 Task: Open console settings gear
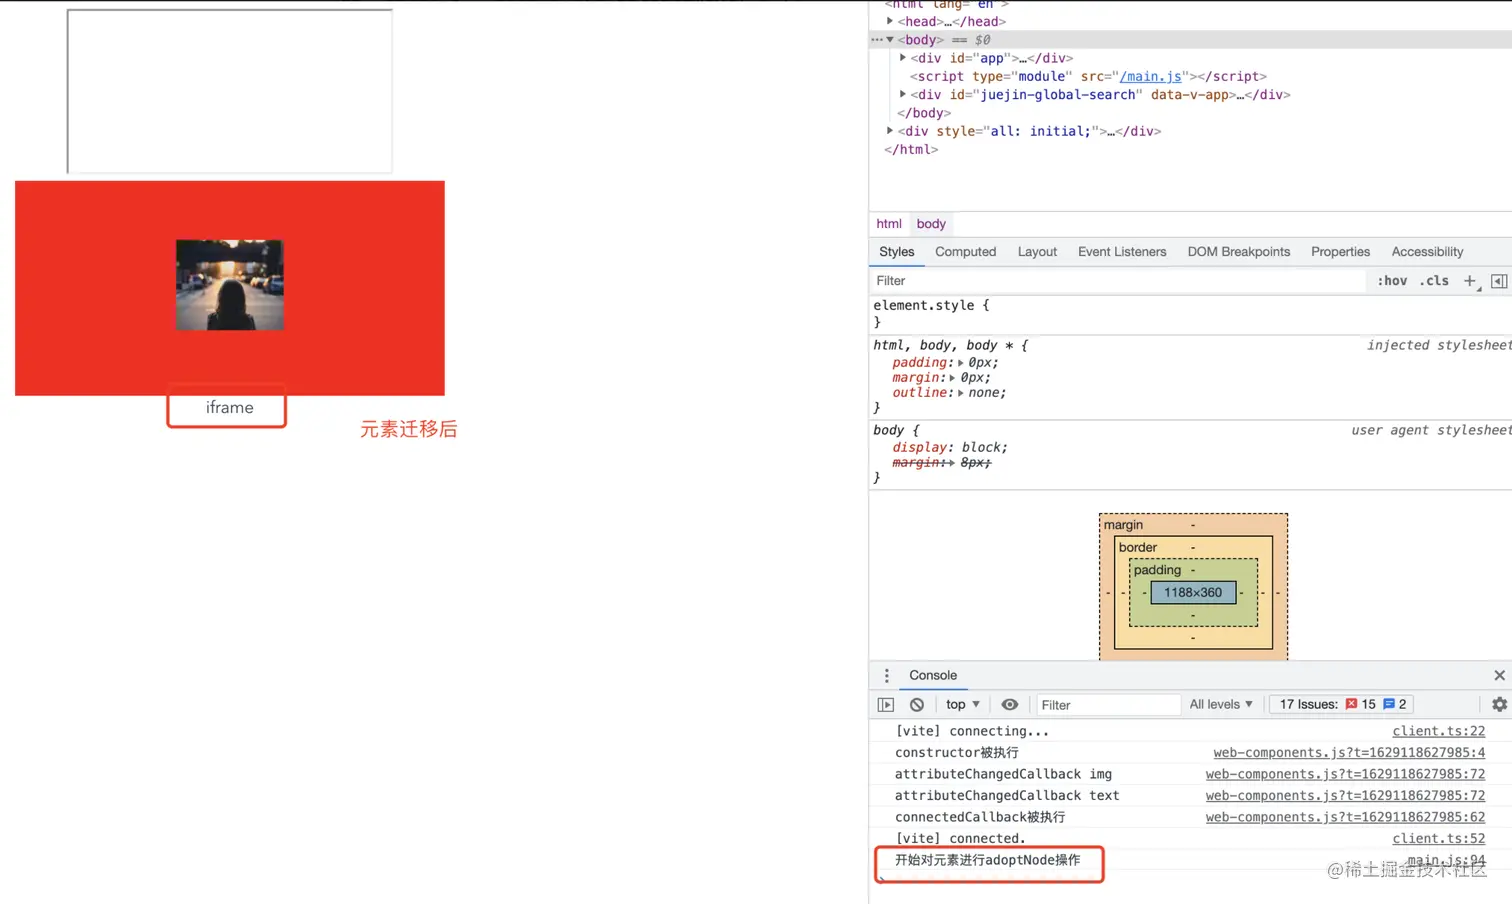coord(1499,705)
